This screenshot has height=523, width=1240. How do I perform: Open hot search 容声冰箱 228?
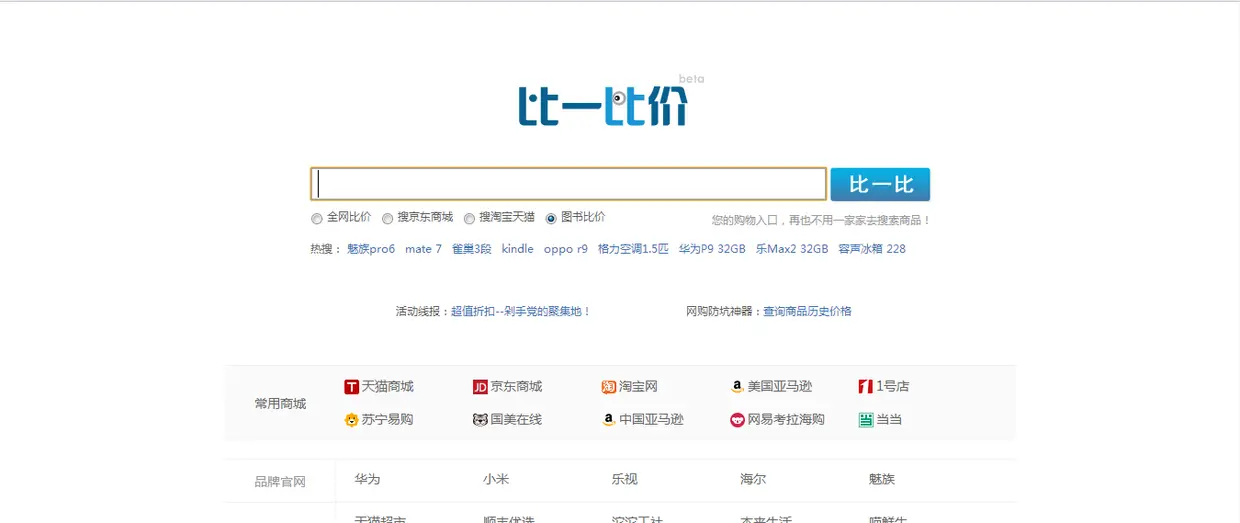click(872, 249)
